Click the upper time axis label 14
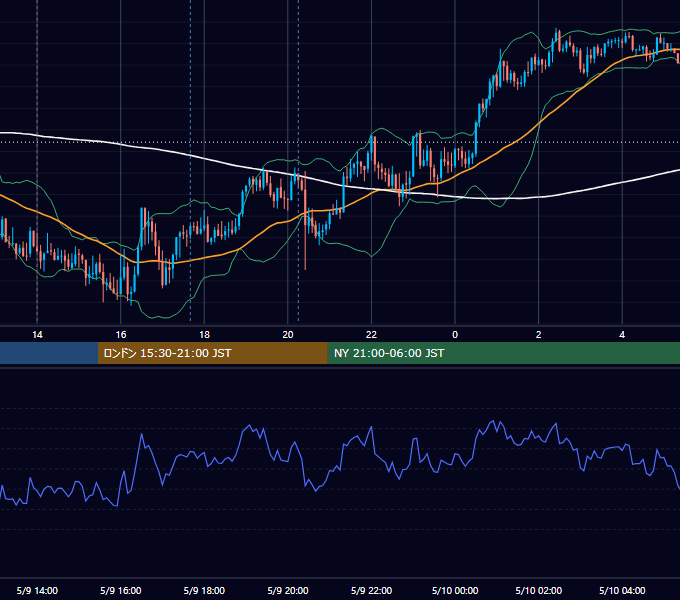Screen dimensions: 680x600 [x=37, y=335]
